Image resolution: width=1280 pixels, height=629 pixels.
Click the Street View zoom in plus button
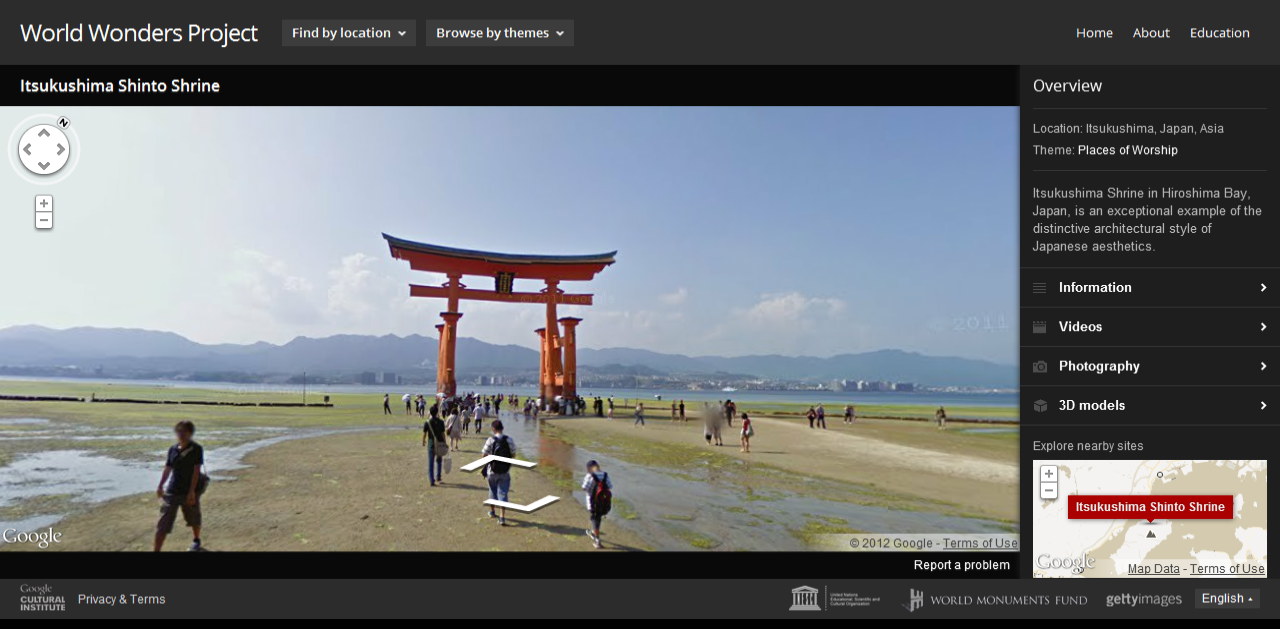click(44, 203)
